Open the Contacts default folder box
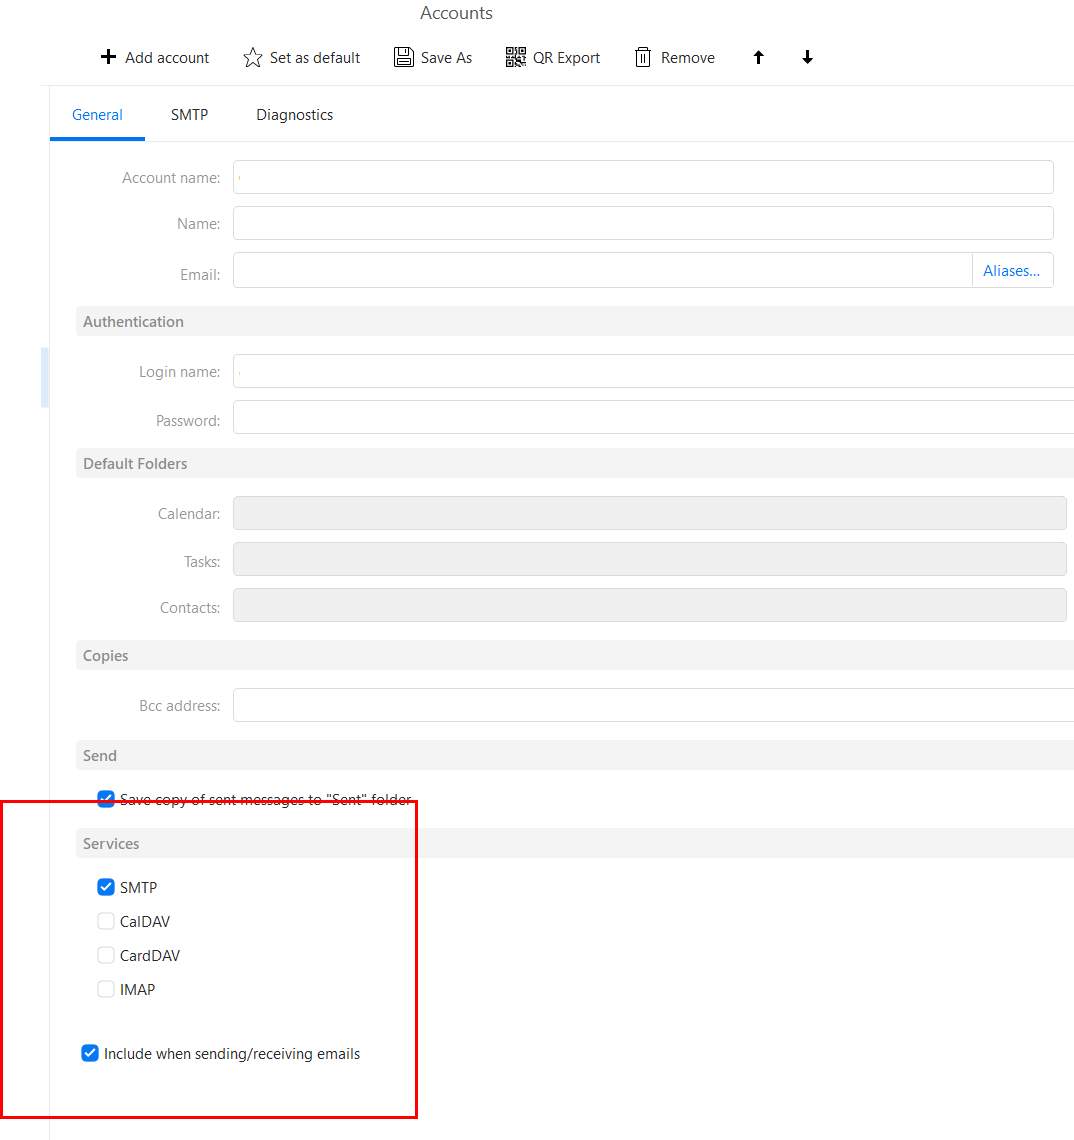 click(x=649, y=605)
